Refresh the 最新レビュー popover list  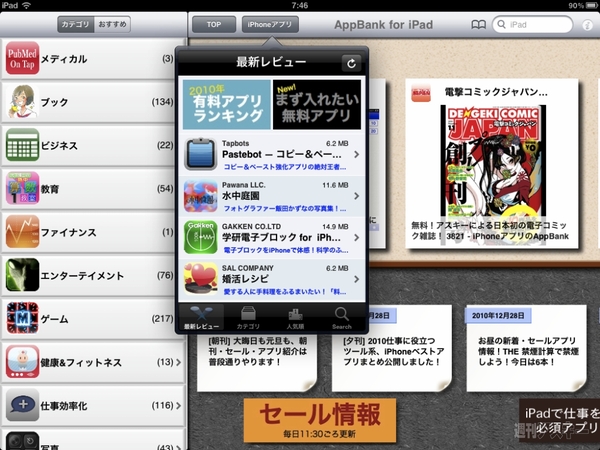[351, 63]
